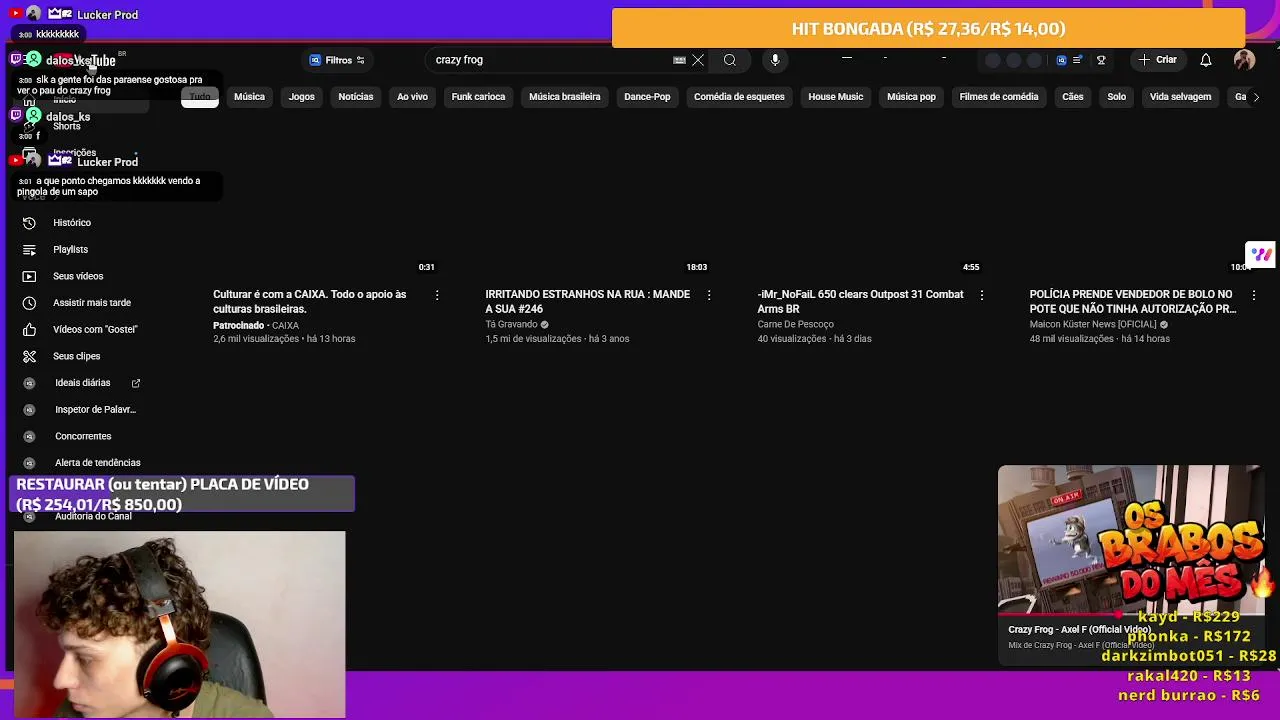Click external-link icon beside Ideais diárias

(x=136, y=383)
